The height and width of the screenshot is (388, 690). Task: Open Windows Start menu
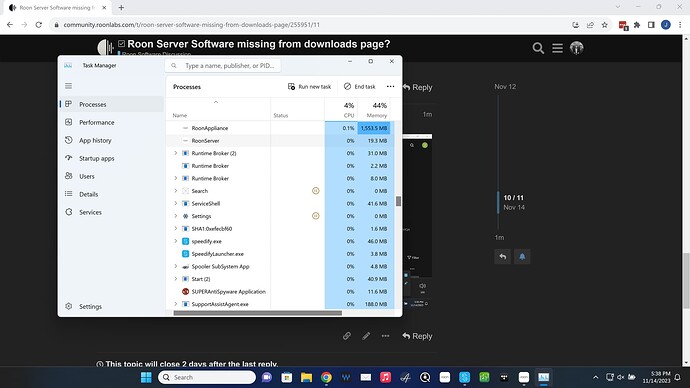[146, 377]
